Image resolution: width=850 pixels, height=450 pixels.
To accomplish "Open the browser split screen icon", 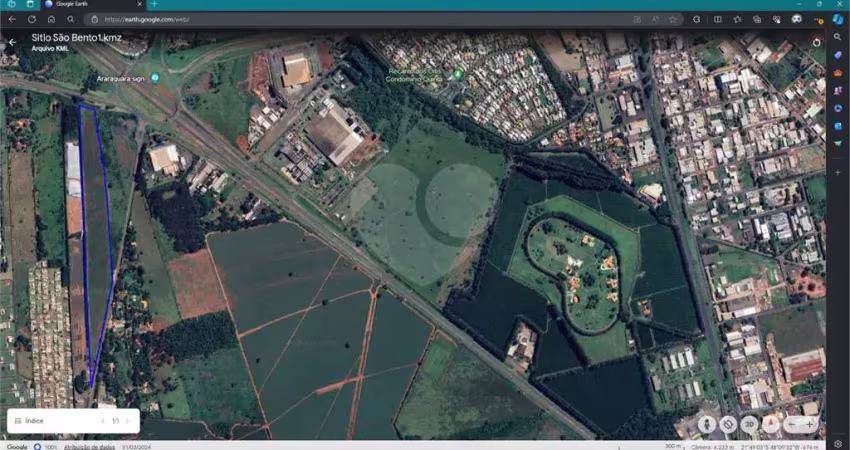I will point(718,20).
